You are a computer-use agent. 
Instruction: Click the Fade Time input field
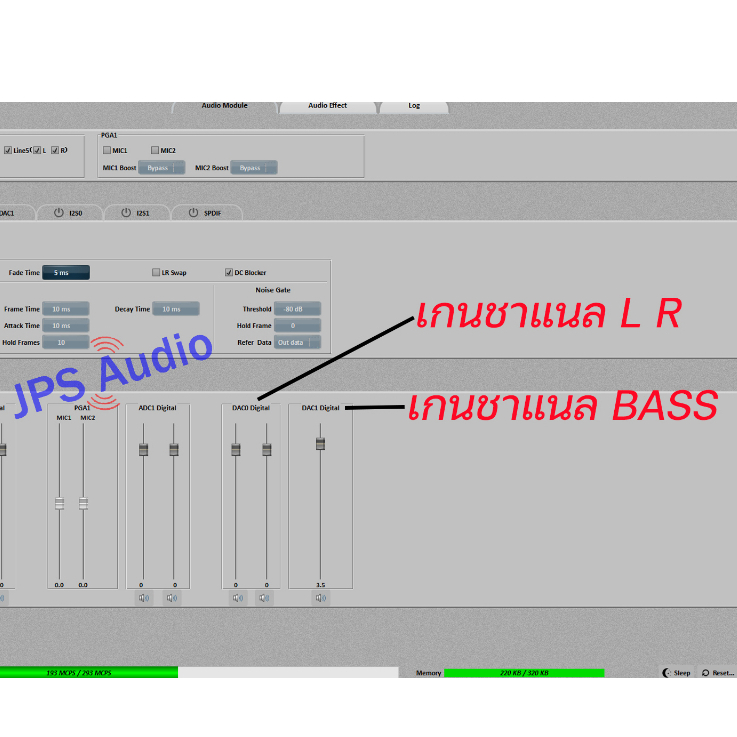point(65,272)
